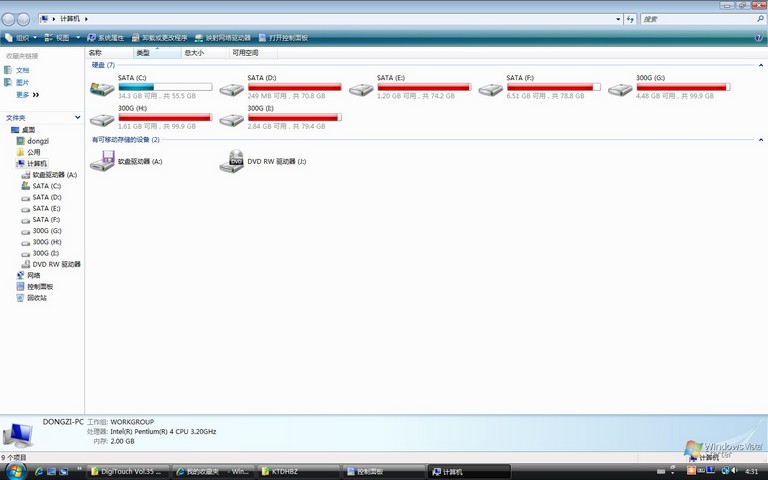Select the SATA (E:) drive icon
The width and height of the screenshot is (768, 480).
click(361, 89)
